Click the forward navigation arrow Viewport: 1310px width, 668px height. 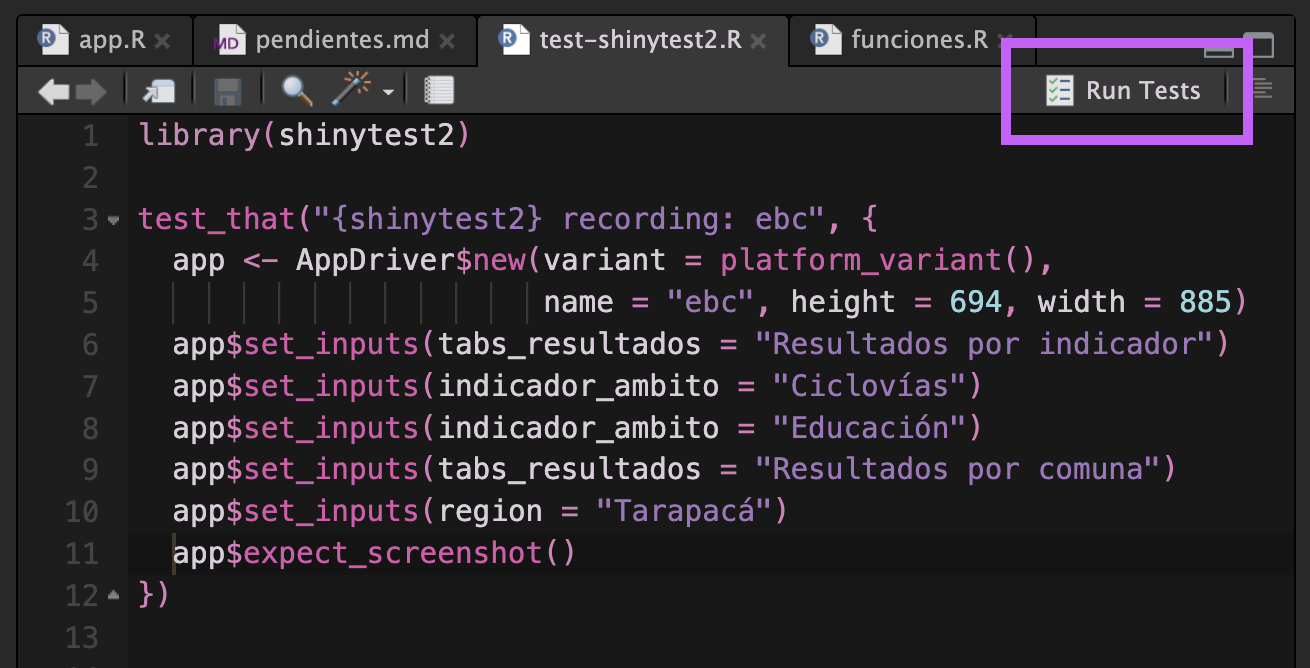pyautogui.click(x=91, y=92)
